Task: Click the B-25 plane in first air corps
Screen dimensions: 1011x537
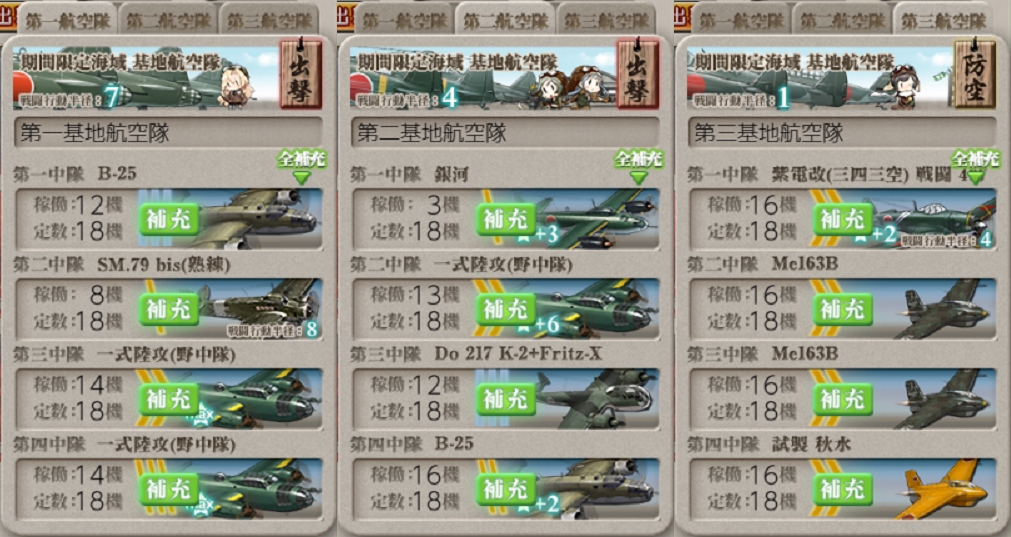Action: pos(258,219)
